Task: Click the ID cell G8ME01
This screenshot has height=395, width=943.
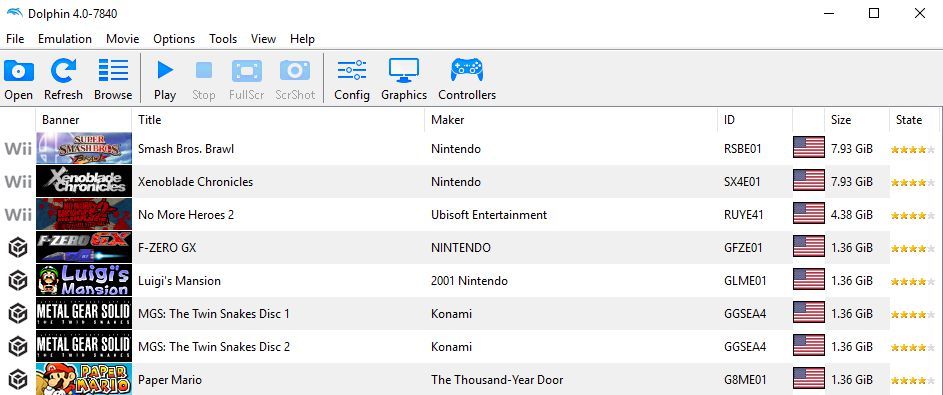Action: (745, 380)
